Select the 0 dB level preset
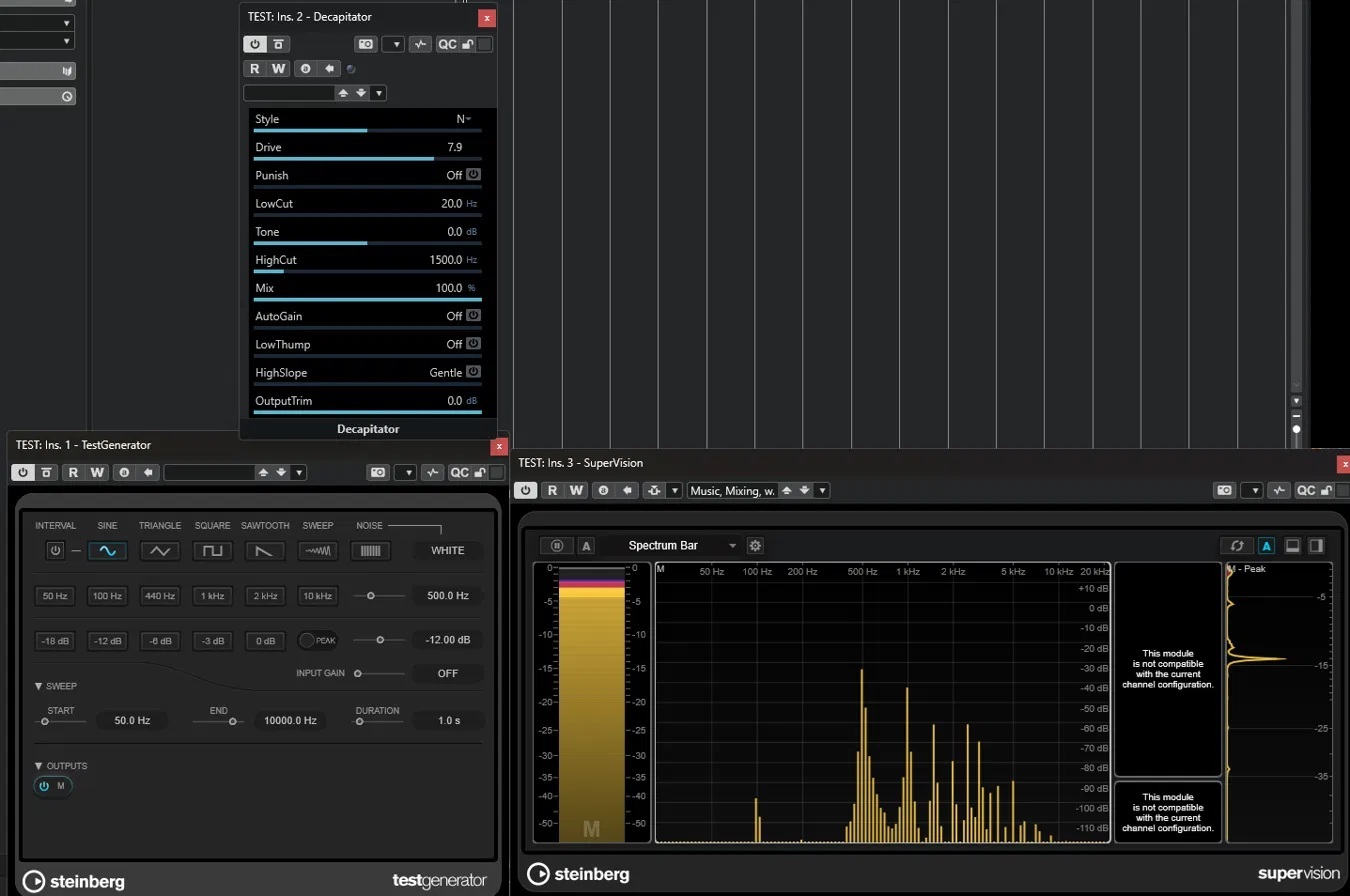Screen dimensions: 1350x896 [x=265, y=641]
